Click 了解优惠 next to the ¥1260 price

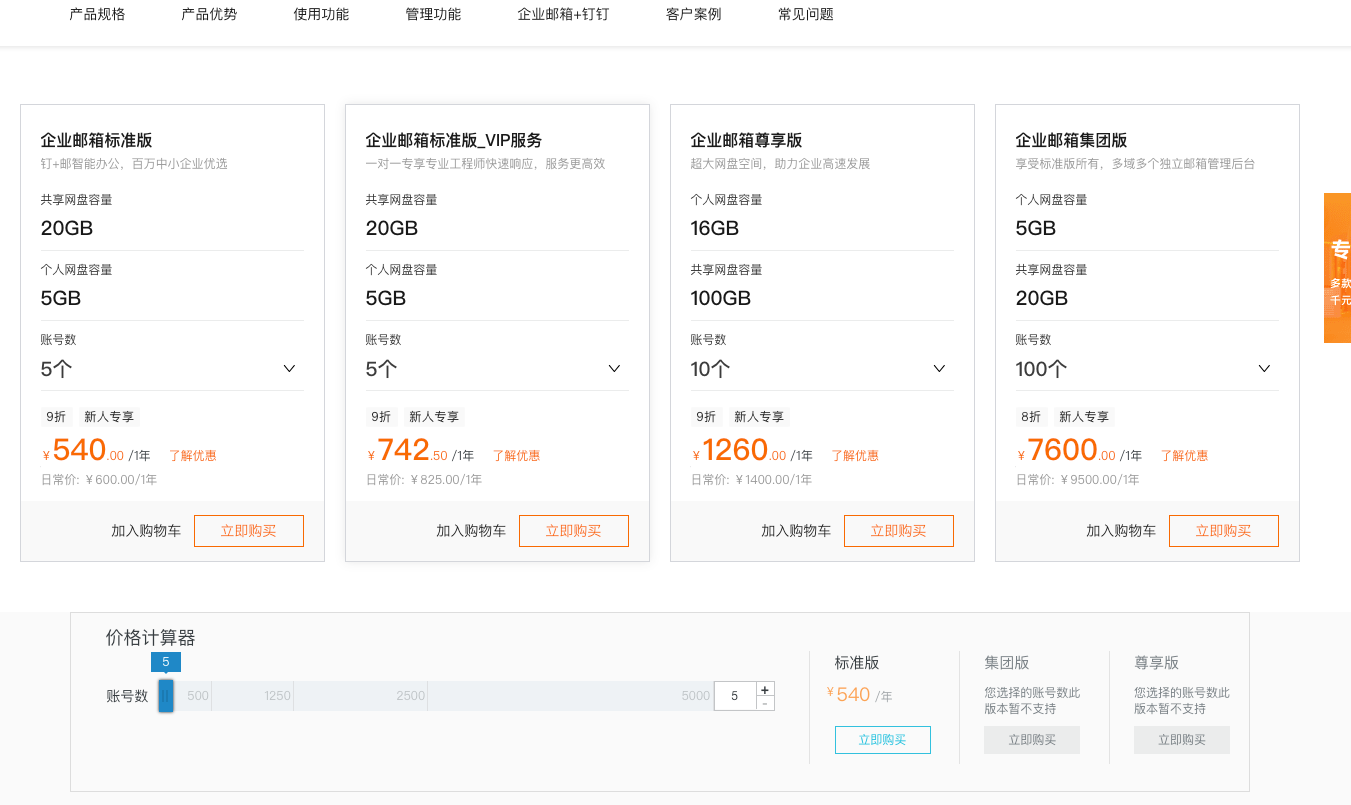click(855, 456)
